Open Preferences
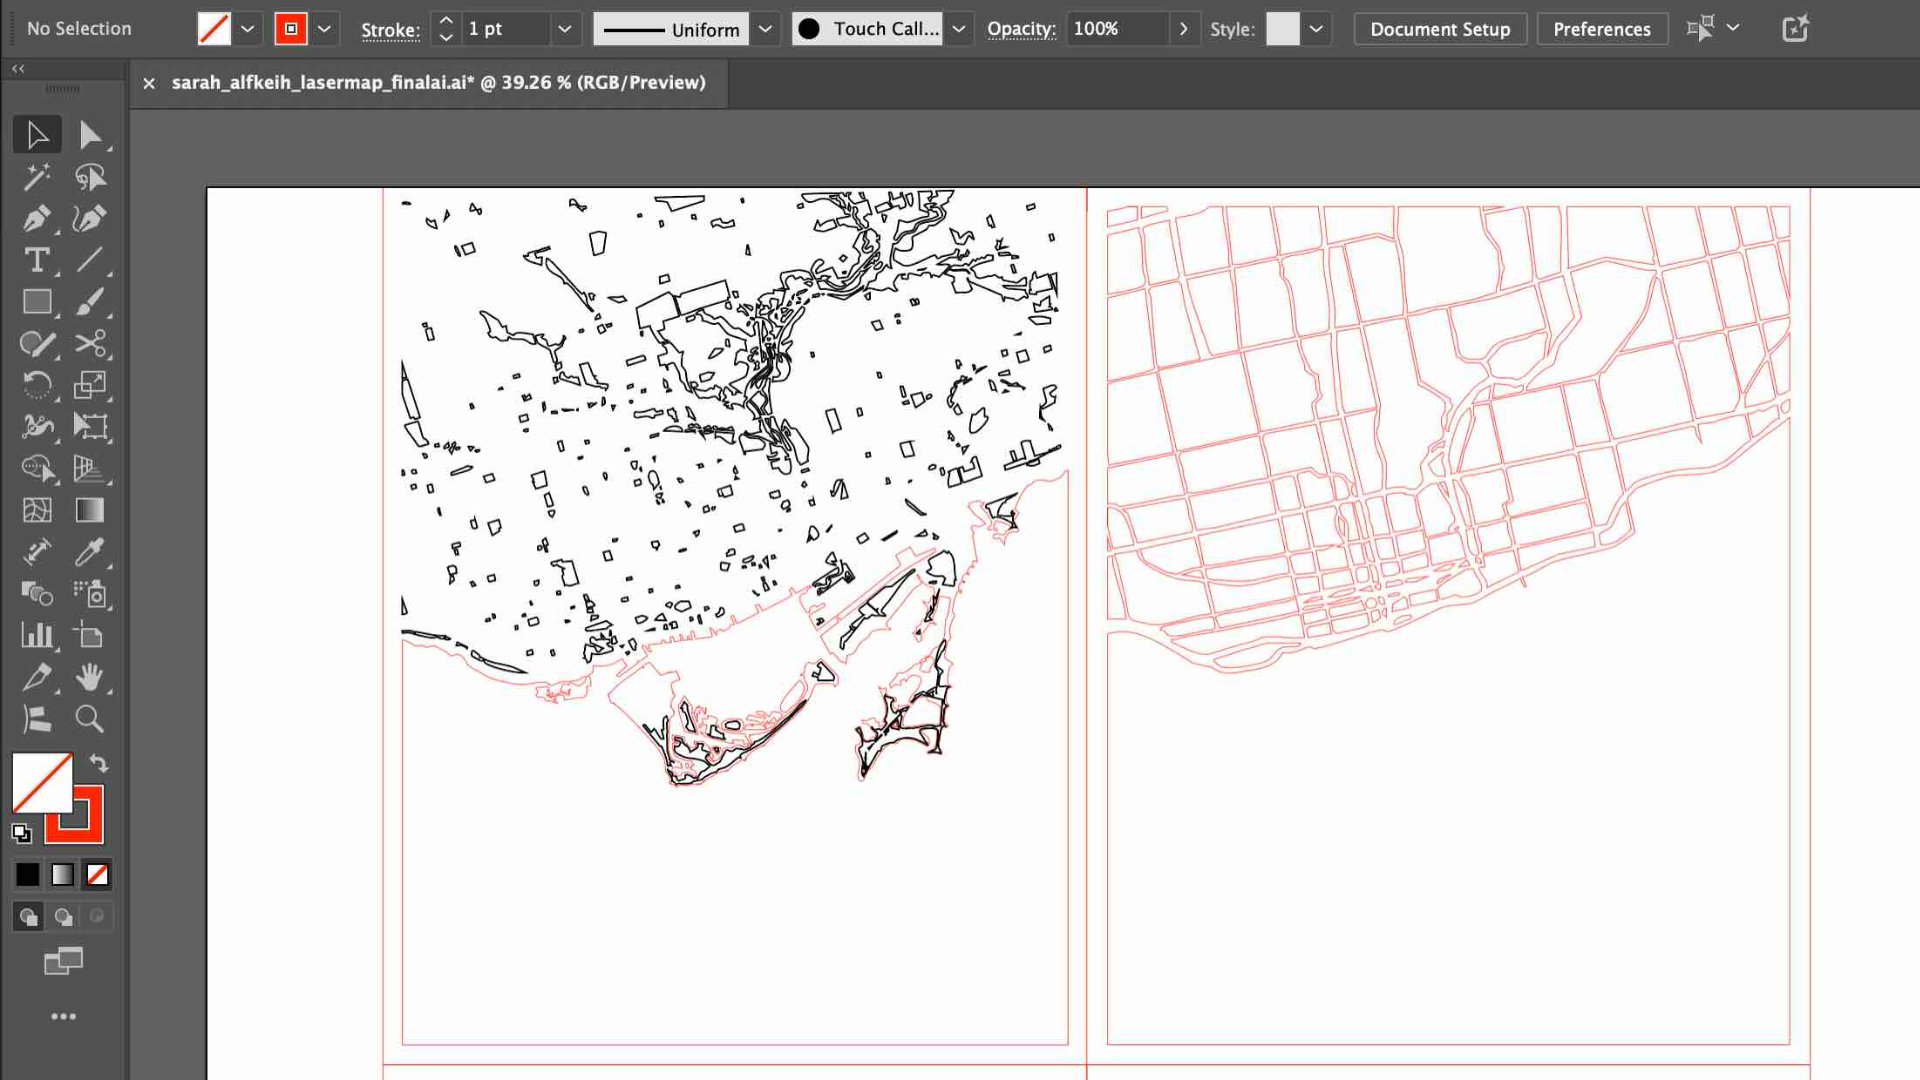Image resolution: width=1920 pixels, height=1080 pixels. (x=1601, y=29)
